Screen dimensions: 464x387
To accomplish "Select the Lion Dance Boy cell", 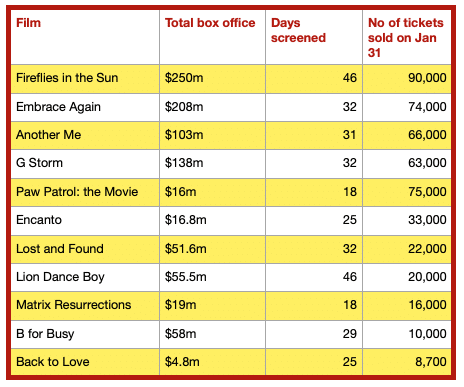I will click(60, 277).
